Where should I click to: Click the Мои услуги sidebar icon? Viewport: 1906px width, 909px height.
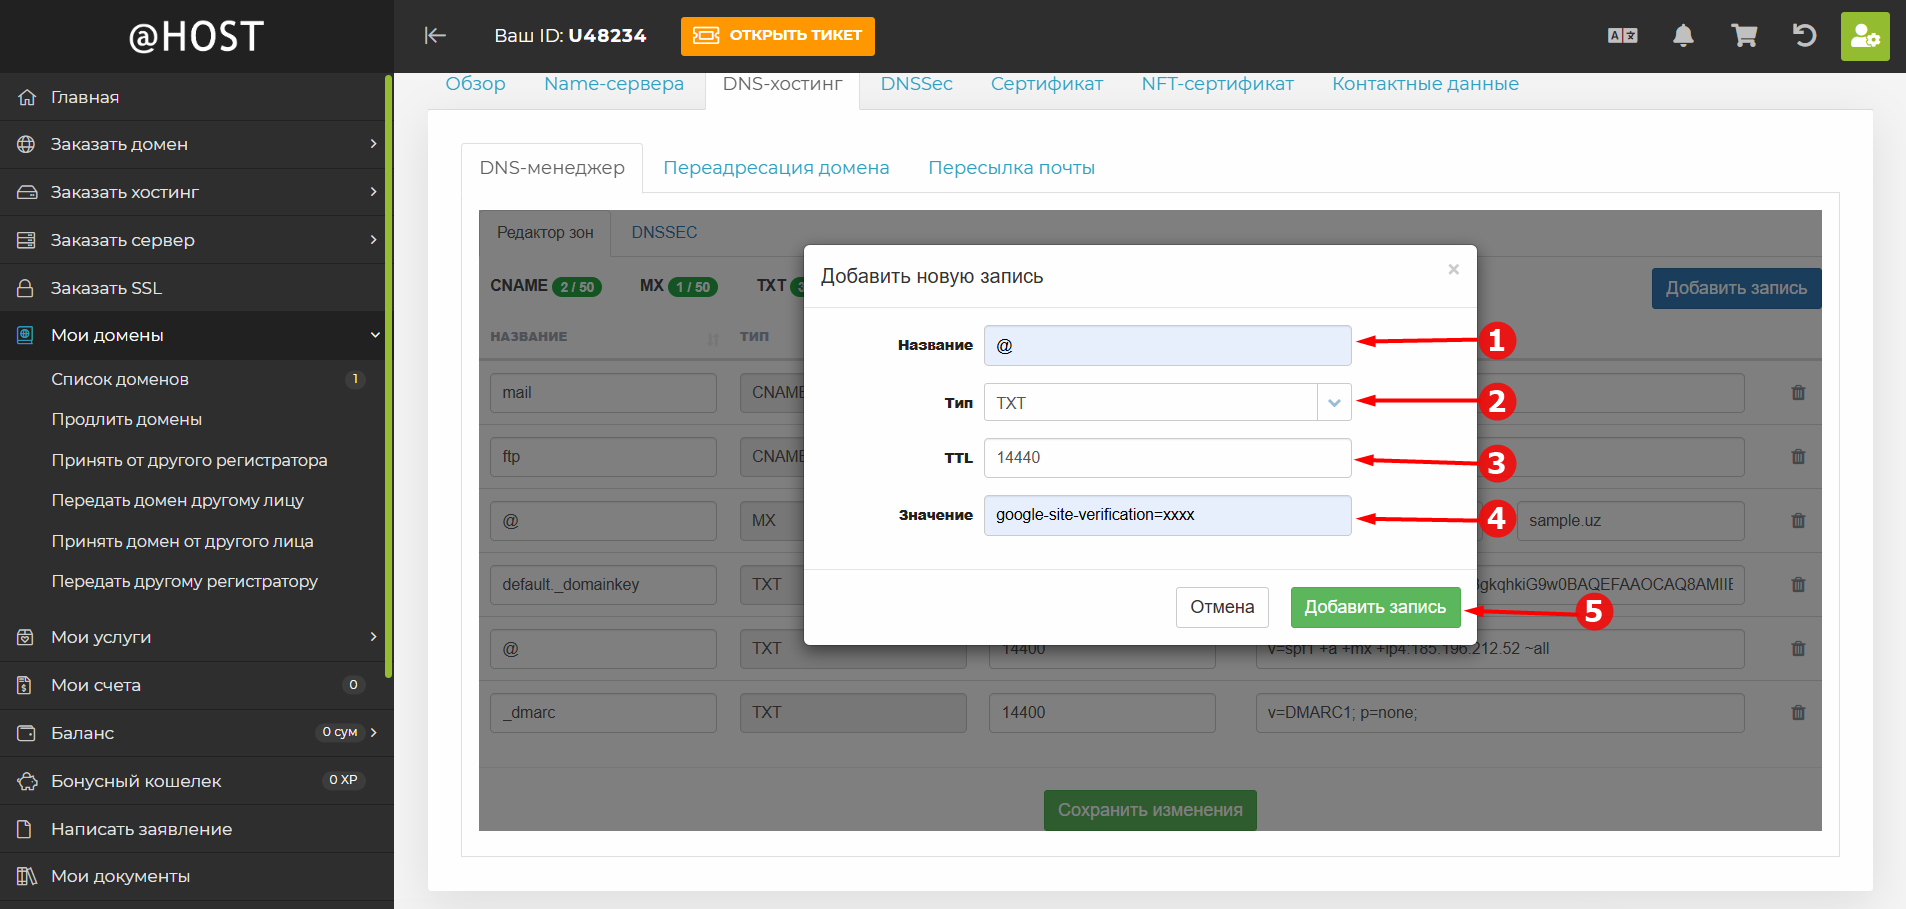point(27,637)
